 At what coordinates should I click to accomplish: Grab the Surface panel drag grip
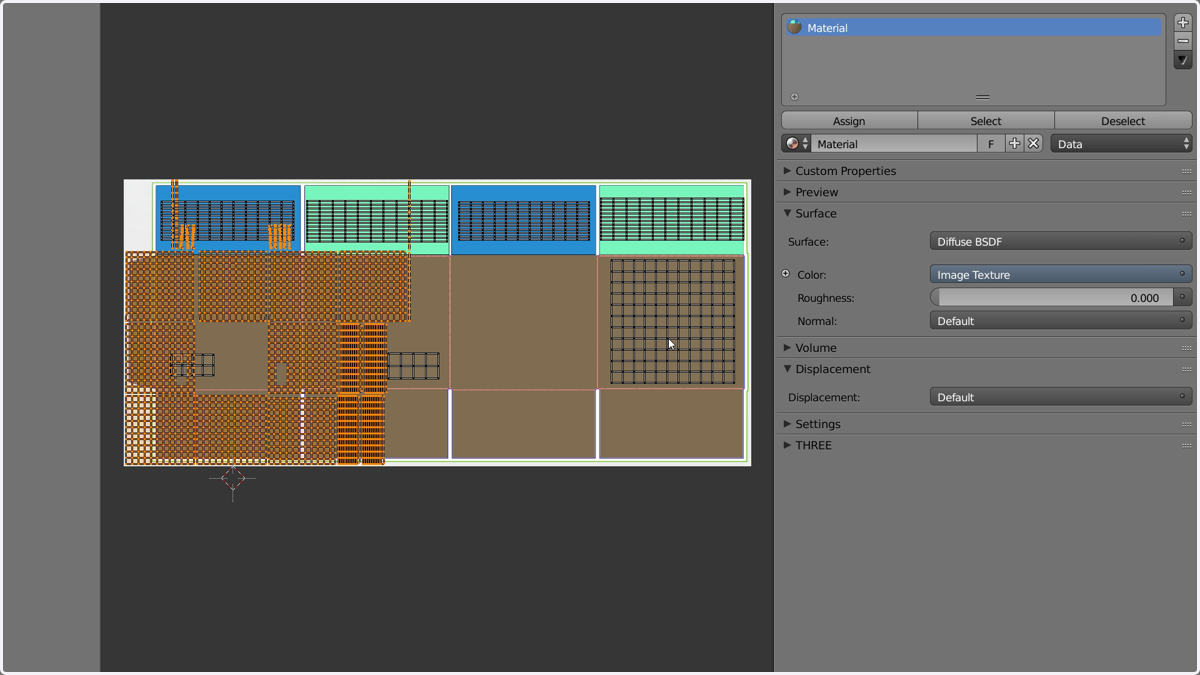click(x=1186, y=213)
